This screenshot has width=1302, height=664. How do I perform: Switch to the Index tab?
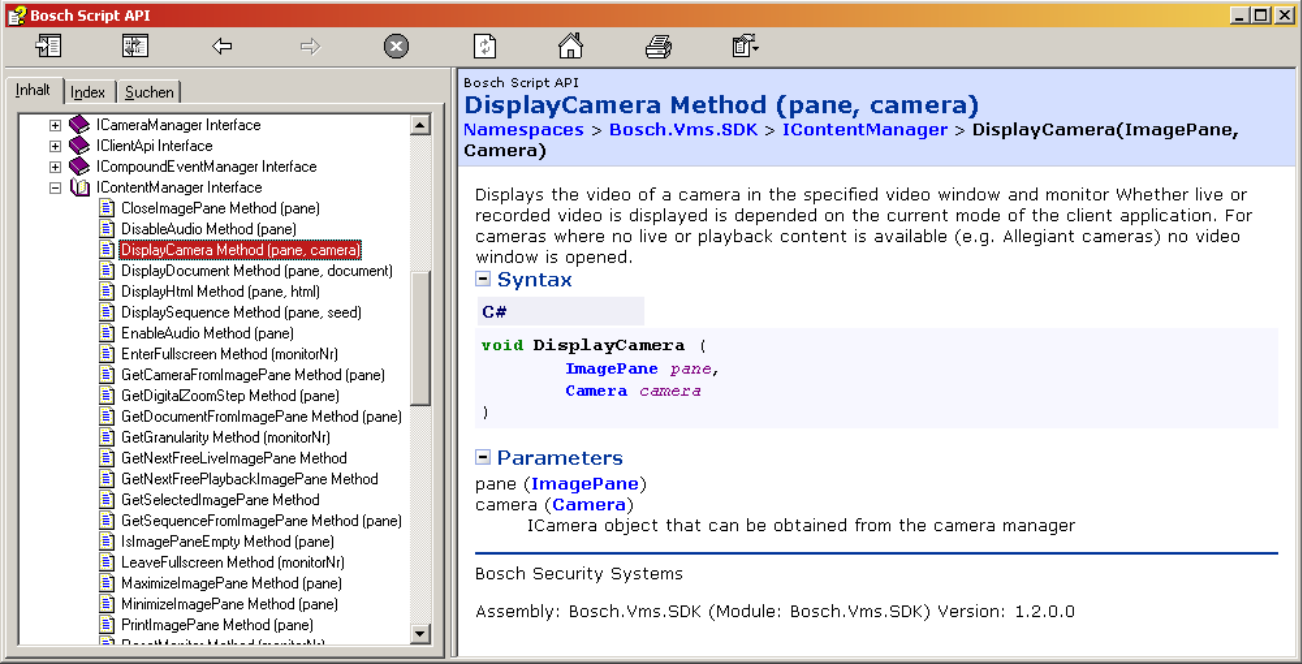coord(88,92)
